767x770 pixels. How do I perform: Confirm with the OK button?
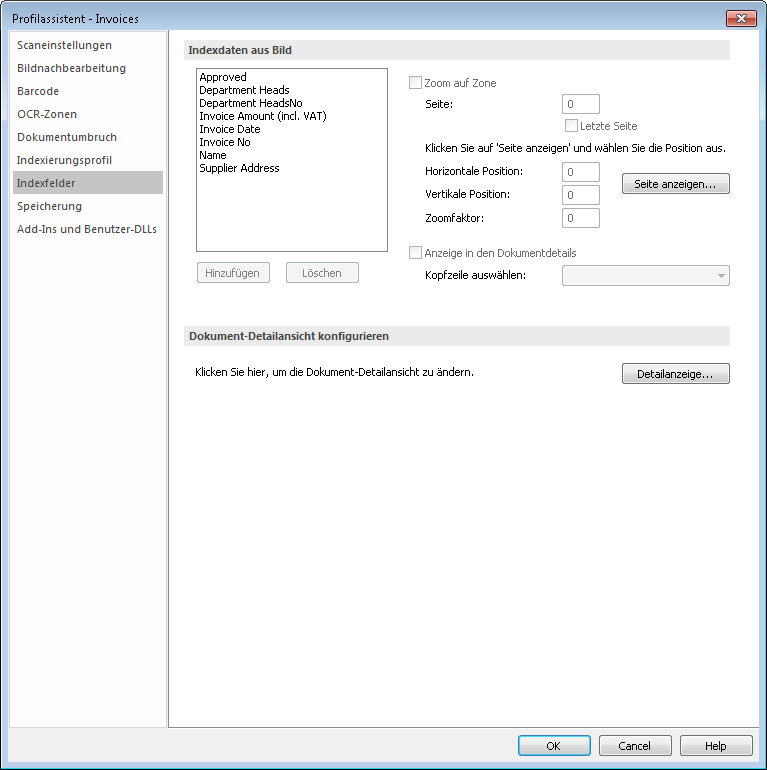[554, 745]
